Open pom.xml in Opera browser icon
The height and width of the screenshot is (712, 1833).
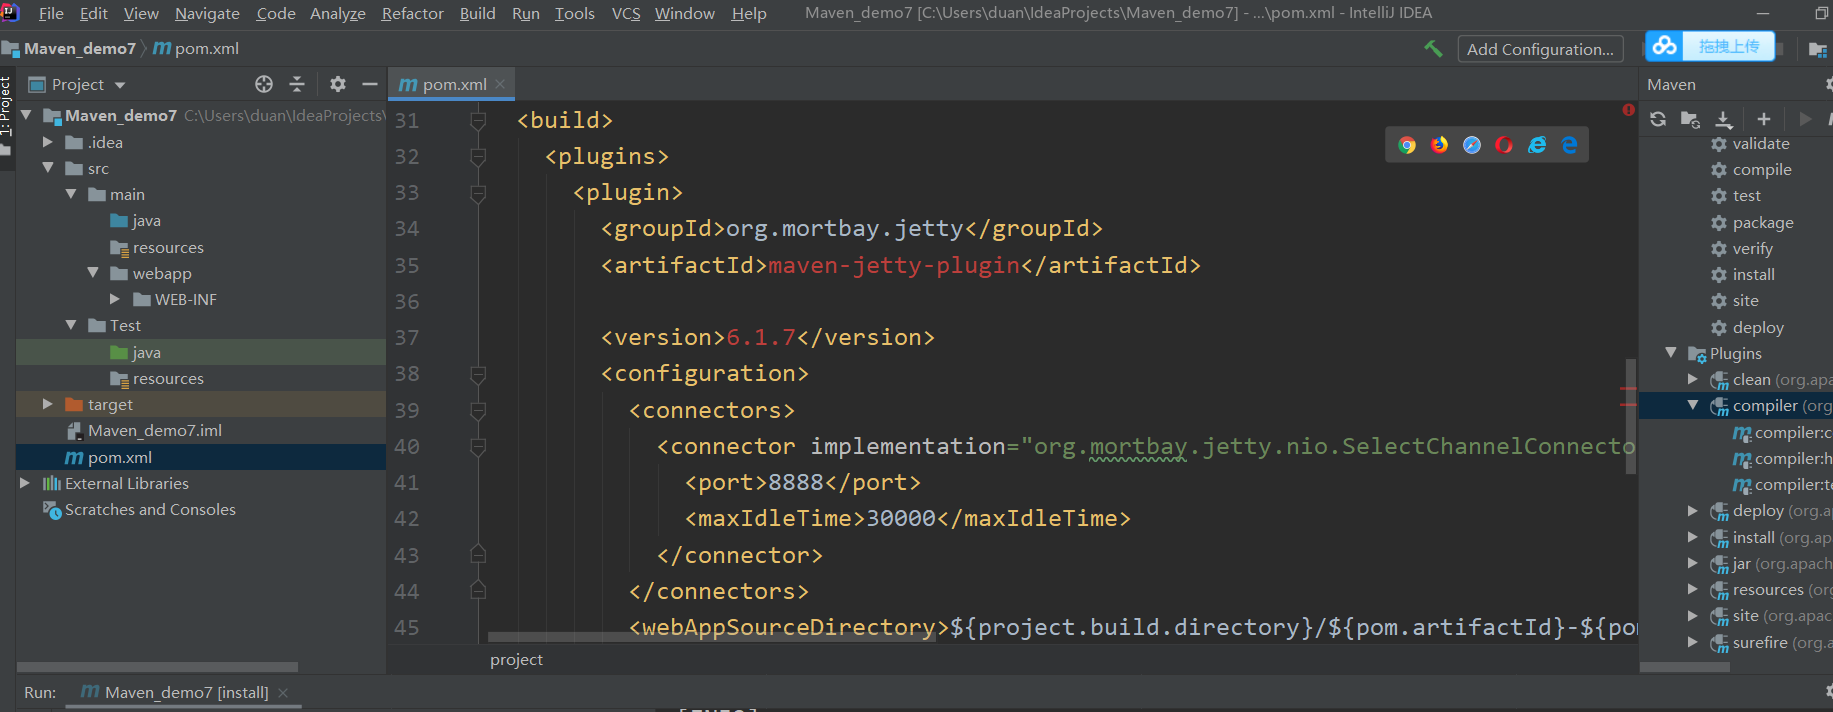point(1504,145)
